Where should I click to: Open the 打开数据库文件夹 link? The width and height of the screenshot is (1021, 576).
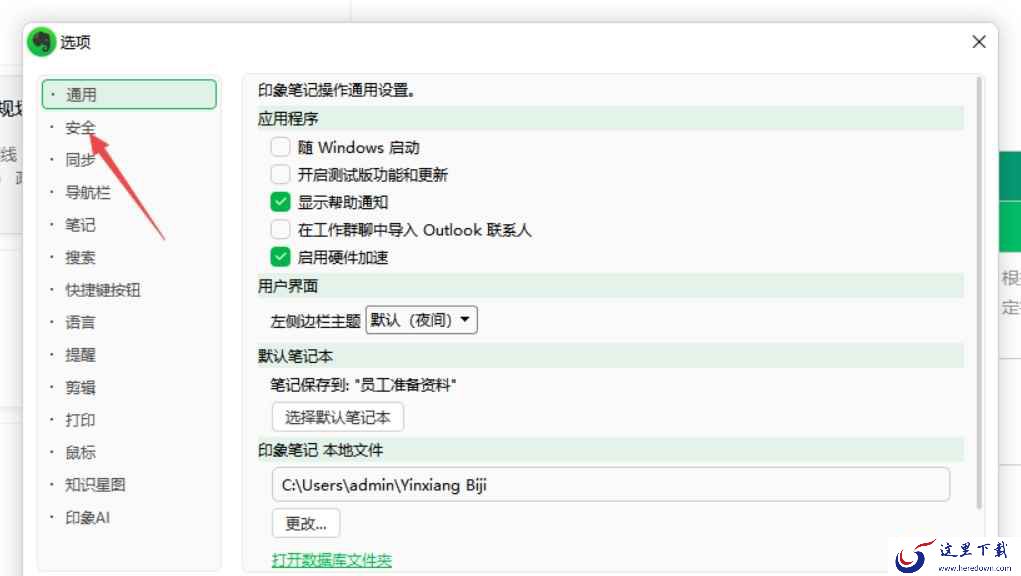click(x=331, y=560)
